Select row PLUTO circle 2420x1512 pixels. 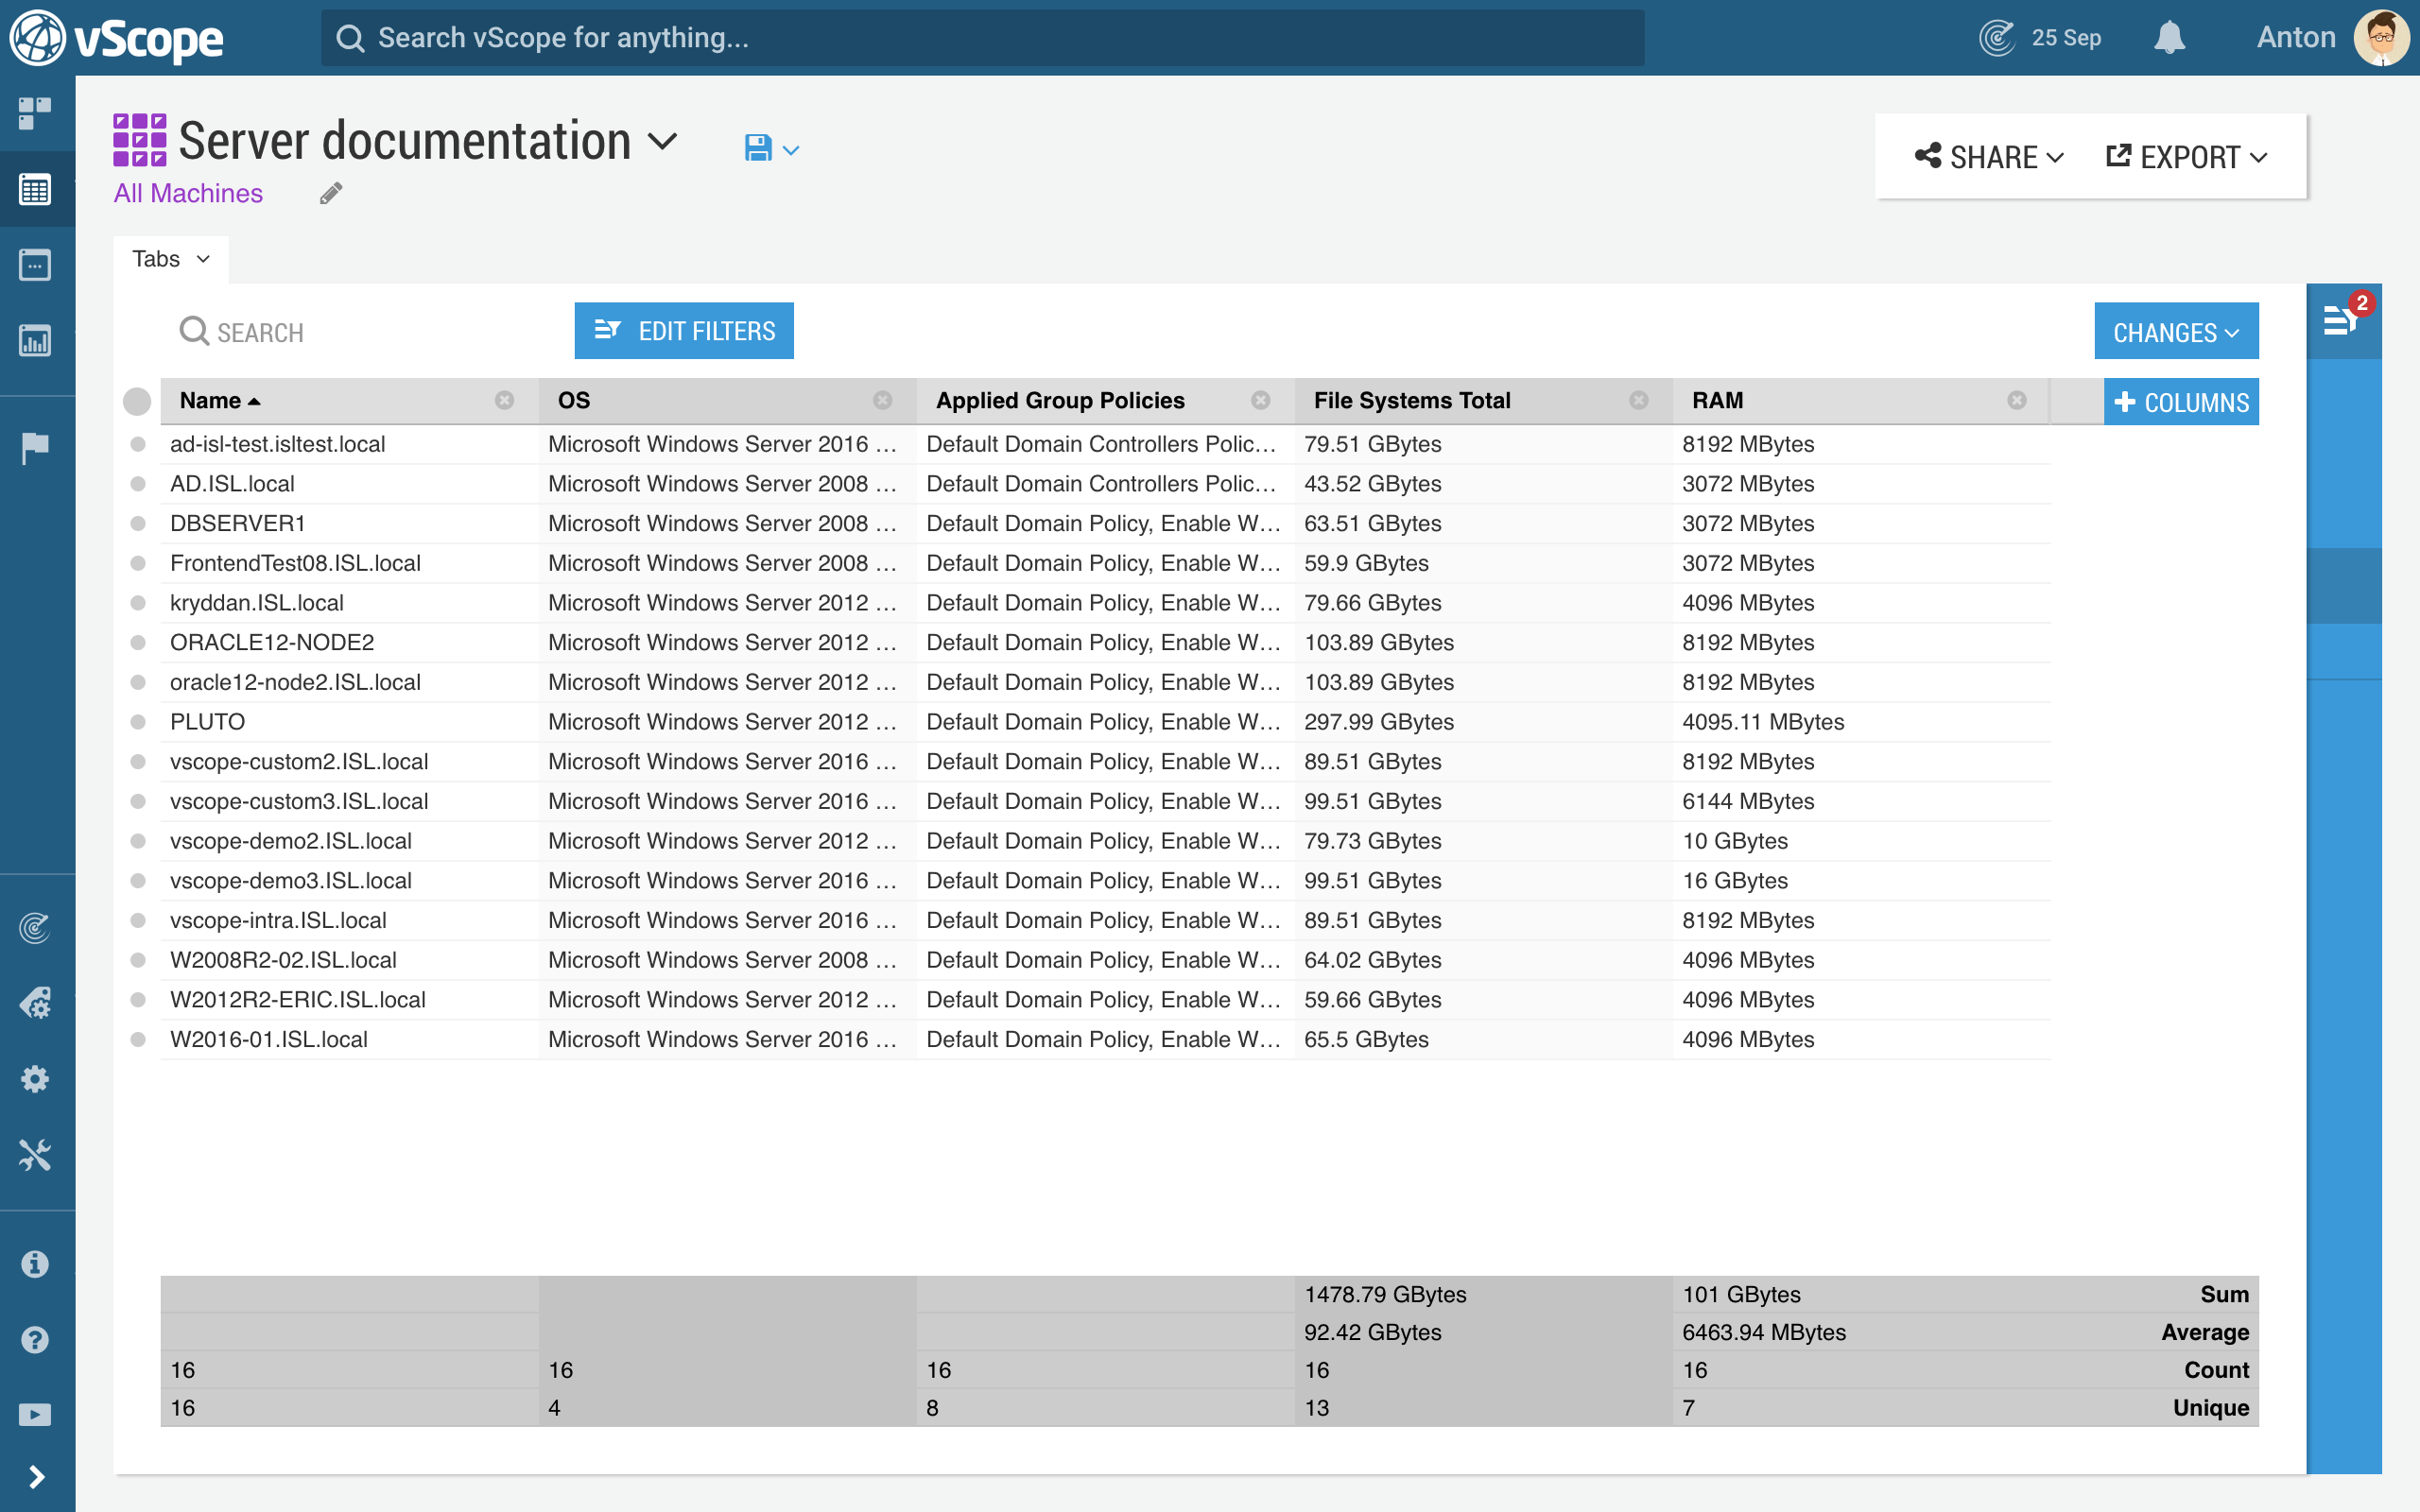(x=138, y=722)
